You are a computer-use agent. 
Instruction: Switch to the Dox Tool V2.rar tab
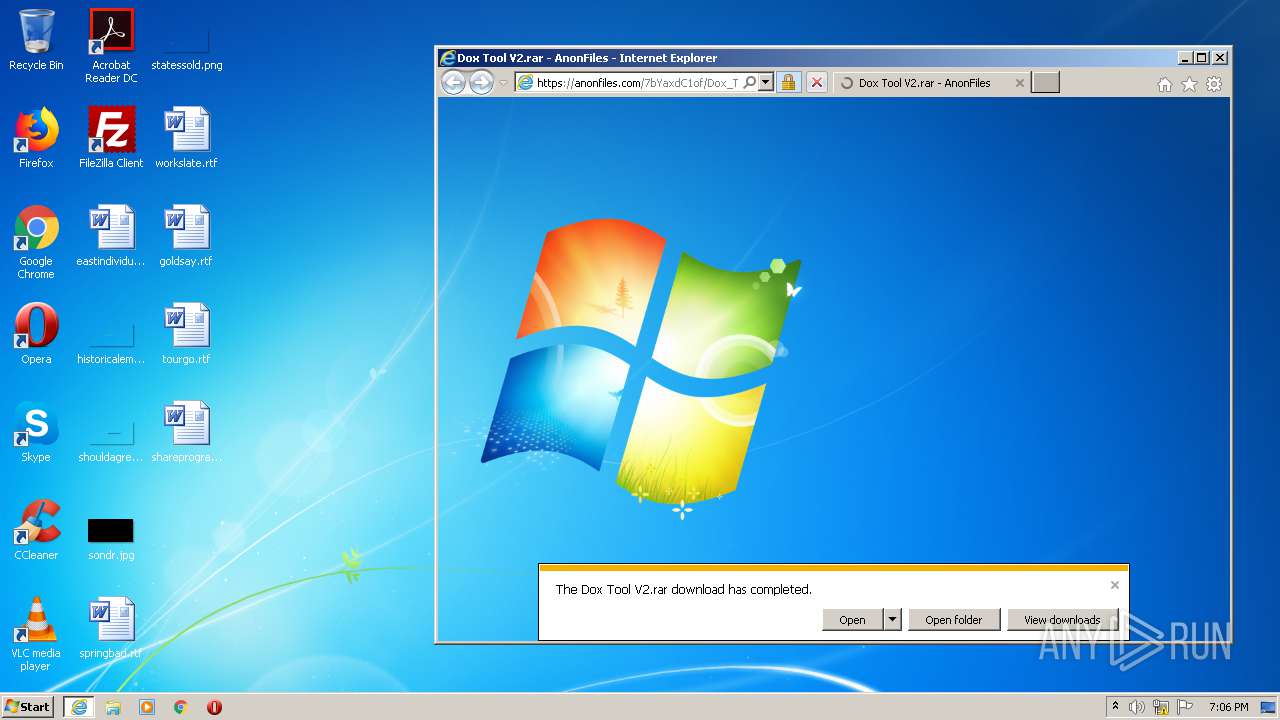click(925, 83)
